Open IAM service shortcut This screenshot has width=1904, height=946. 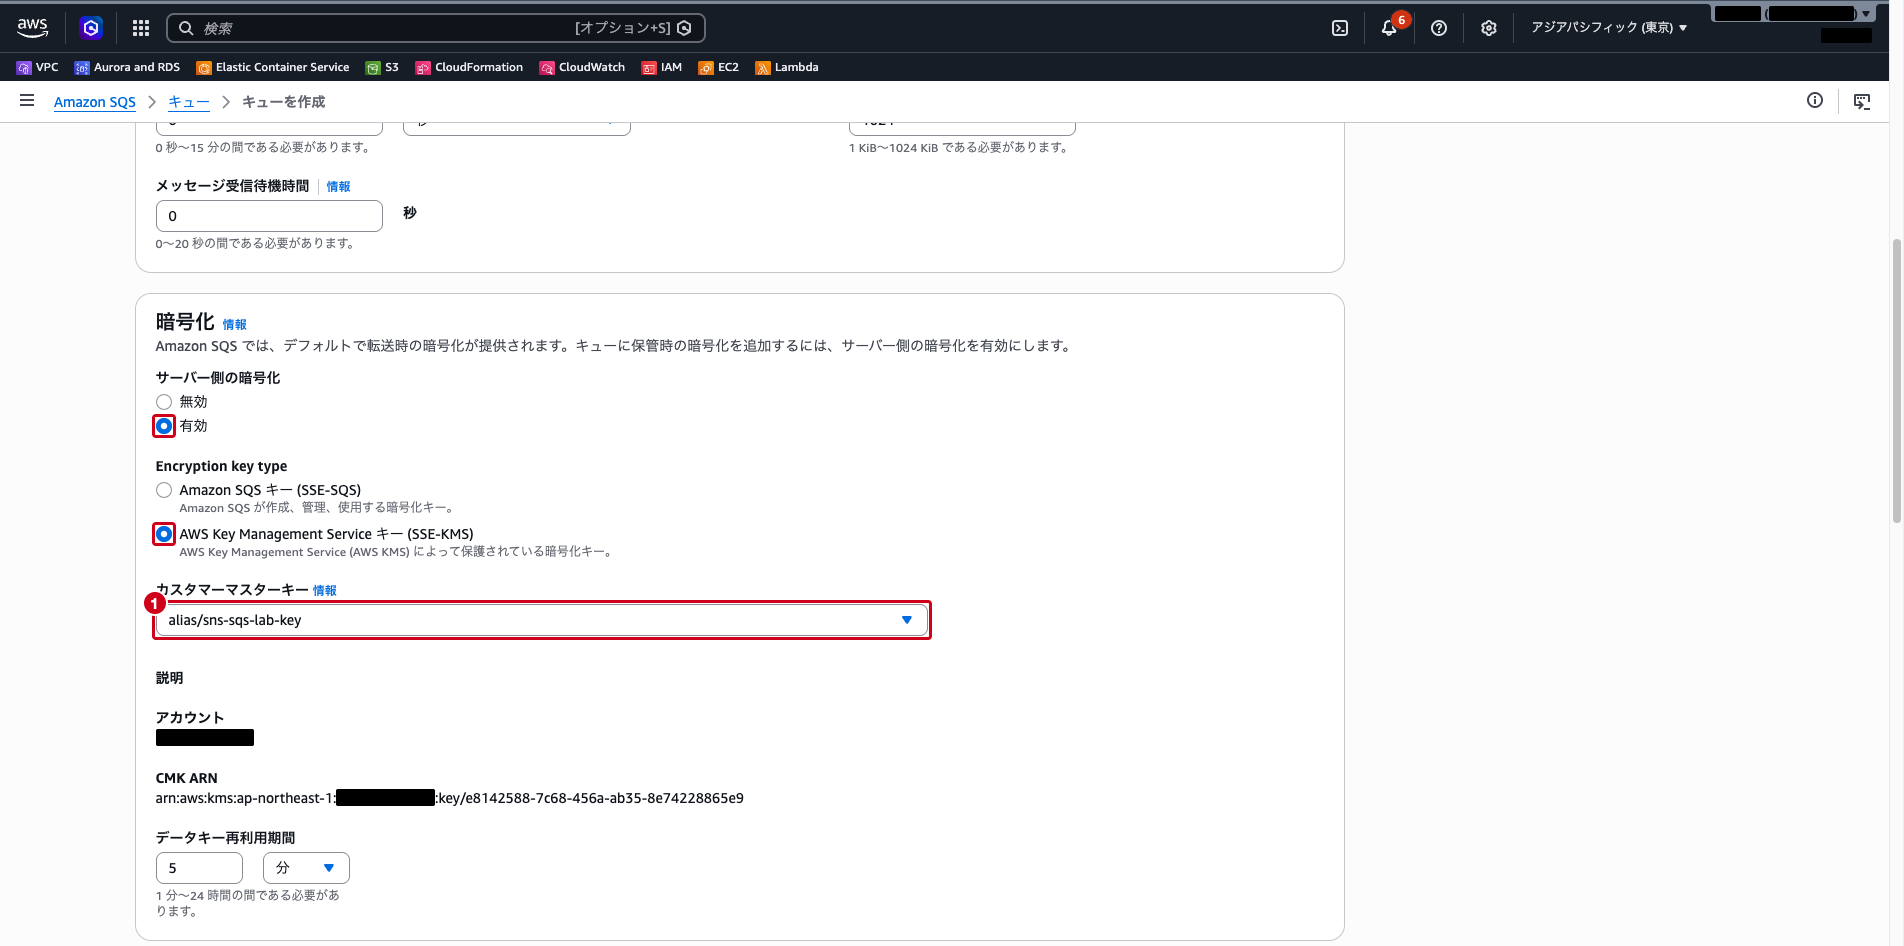[x=661, y=67]
